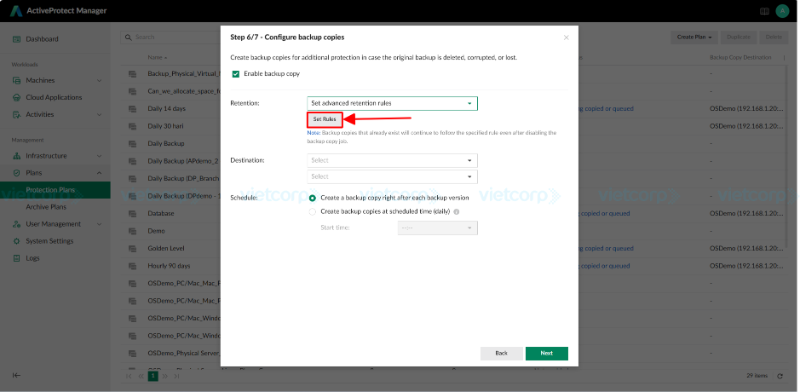
Task: Click the Dashboard icon in sidebar
Action: tap(16, 39)
